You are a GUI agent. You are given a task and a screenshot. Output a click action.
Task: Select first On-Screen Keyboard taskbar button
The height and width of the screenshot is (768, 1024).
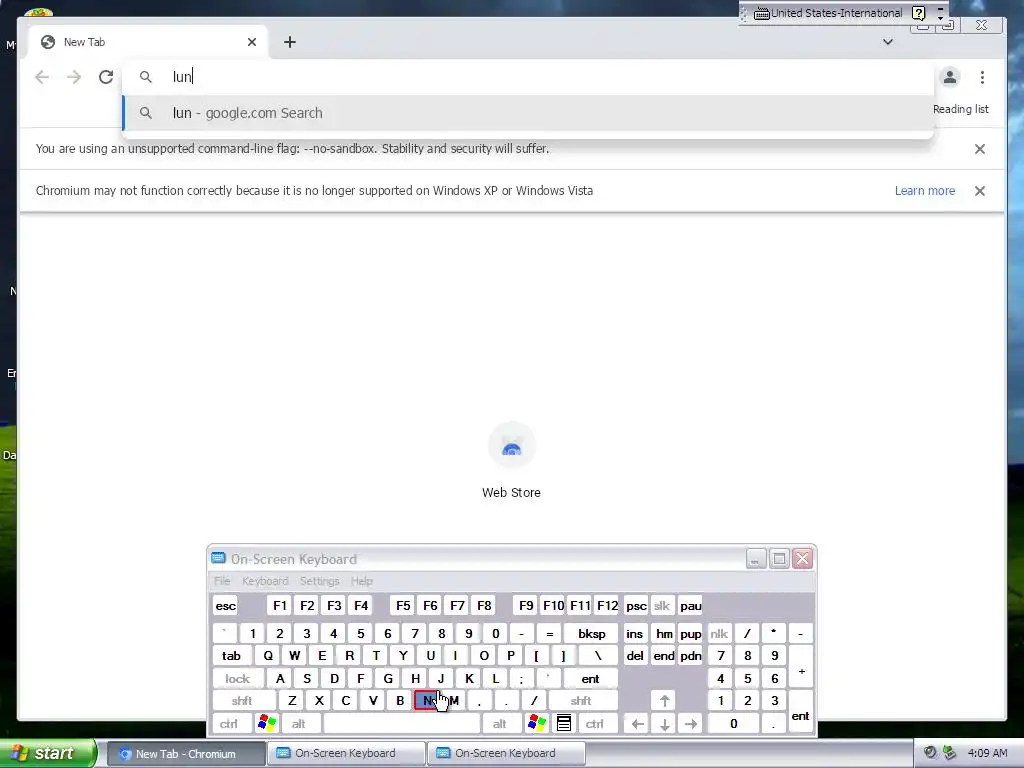pos(345,753)
